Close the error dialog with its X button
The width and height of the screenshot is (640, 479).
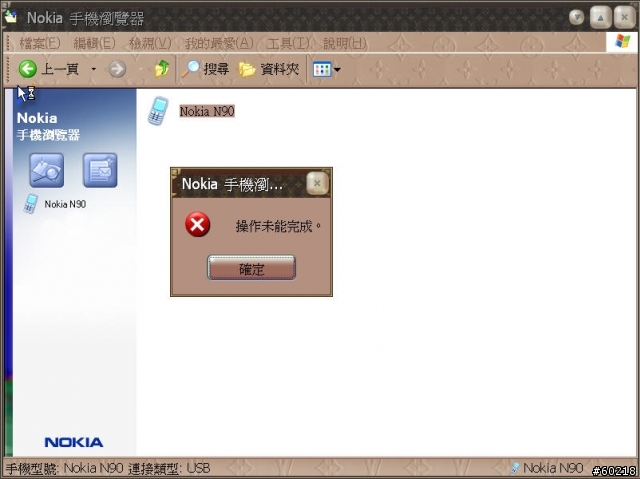[x=317, y=183]
